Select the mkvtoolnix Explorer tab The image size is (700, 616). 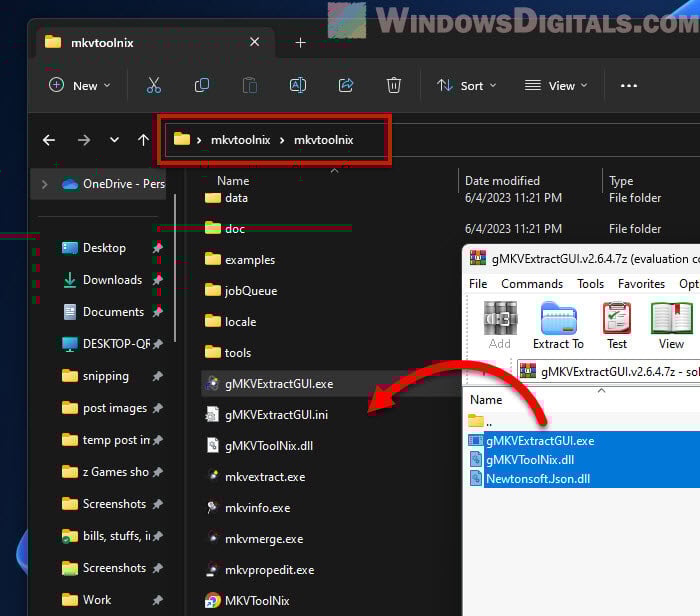pos(156,42)
